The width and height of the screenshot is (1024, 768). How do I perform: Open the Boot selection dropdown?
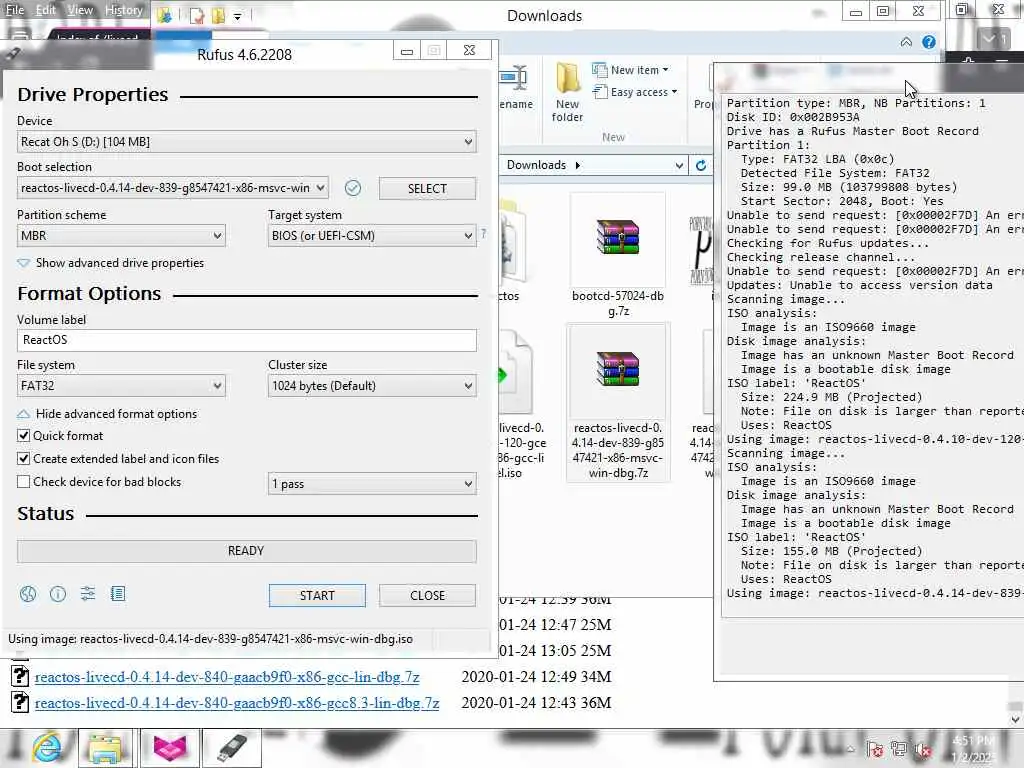pyautogui.click(x=172, y=188)
